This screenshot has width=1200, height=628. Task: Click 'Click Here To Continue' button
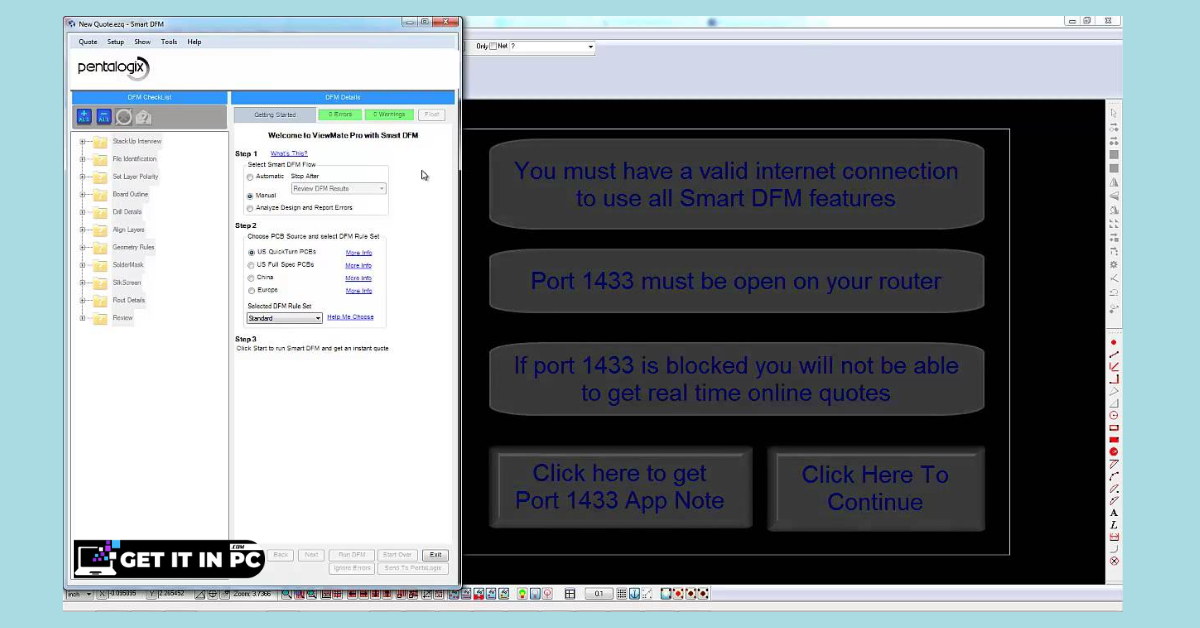pyautogui.click(x=875, y=488)
